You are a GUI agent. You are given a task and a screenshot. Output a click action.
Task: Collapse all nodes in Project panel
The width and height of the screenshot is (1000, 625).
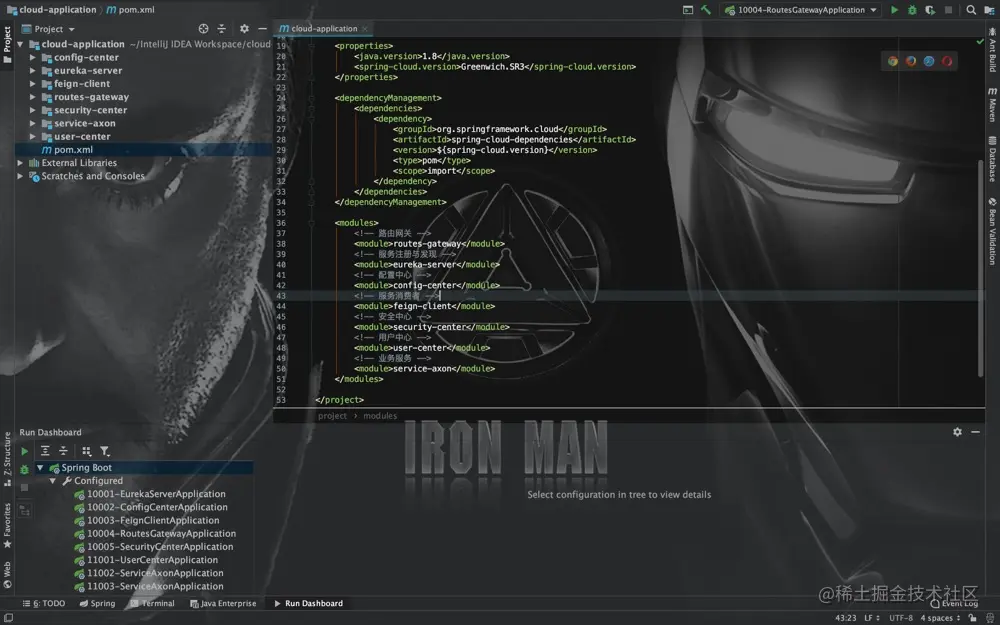coord(221,29)
